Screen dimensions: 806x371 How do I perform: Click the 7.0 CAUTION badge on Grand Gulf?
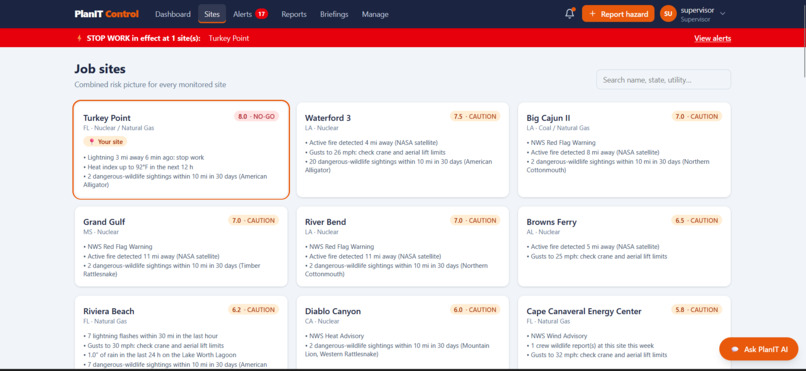(253, 220)
